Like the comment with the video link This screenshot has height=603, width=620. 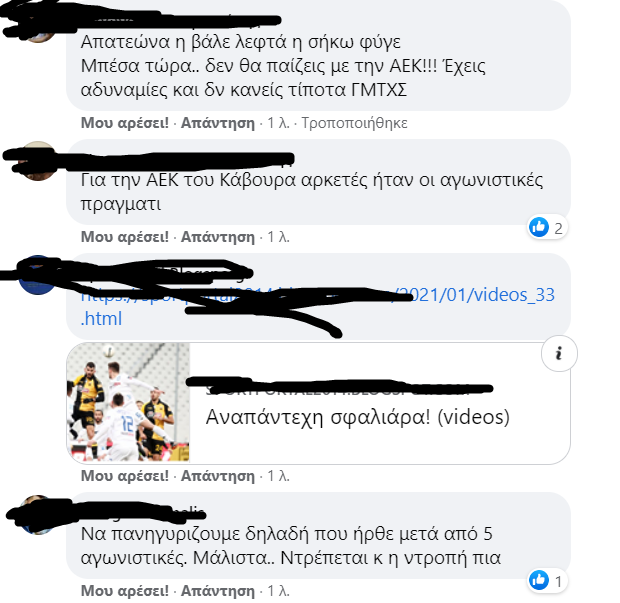[125, 476]
